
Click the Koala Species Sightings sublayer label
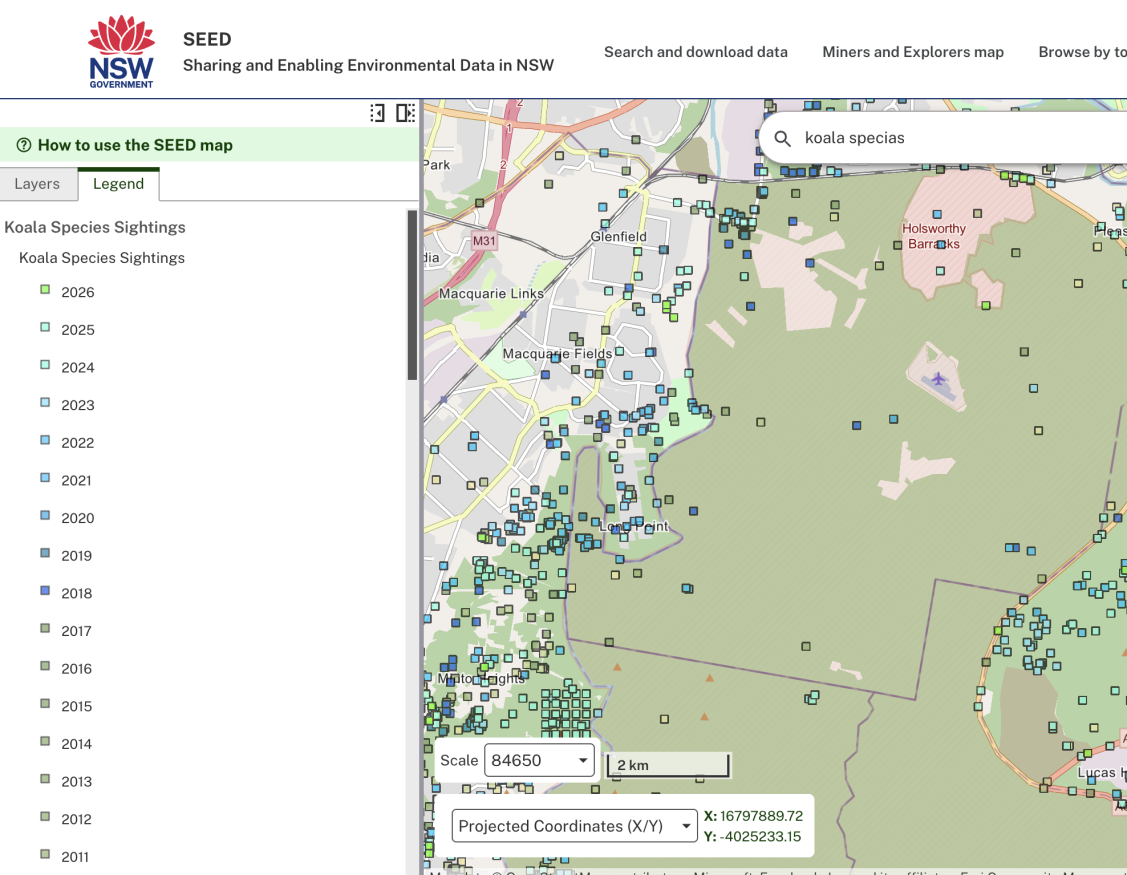pos(102,258)
